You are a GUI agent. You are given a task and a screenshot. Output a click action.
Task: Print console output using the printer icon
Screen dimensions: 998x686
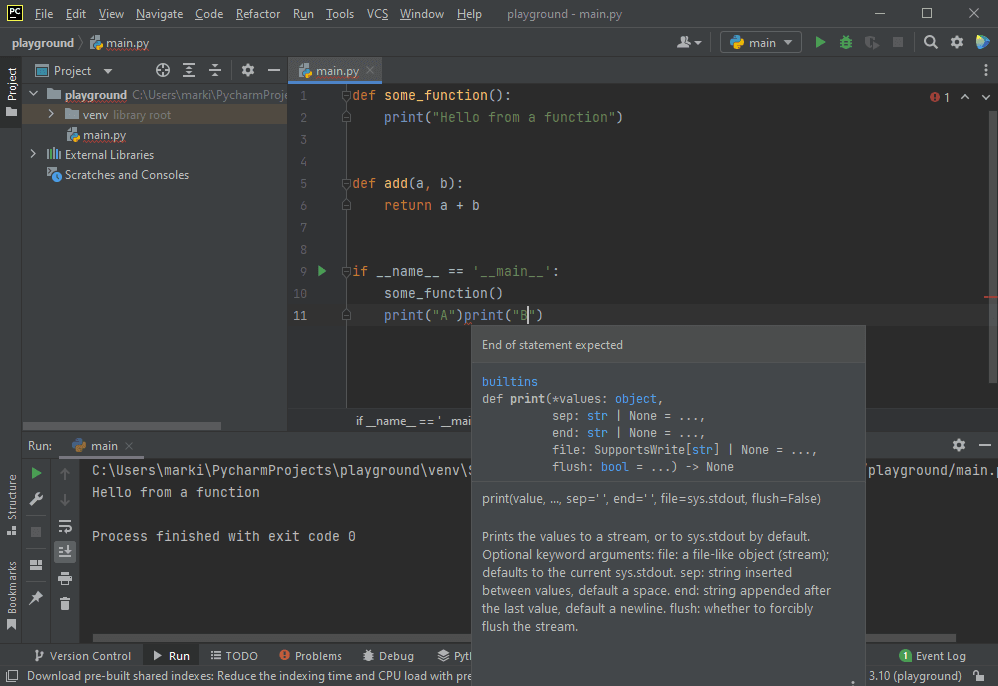click(x=65, y=578)
